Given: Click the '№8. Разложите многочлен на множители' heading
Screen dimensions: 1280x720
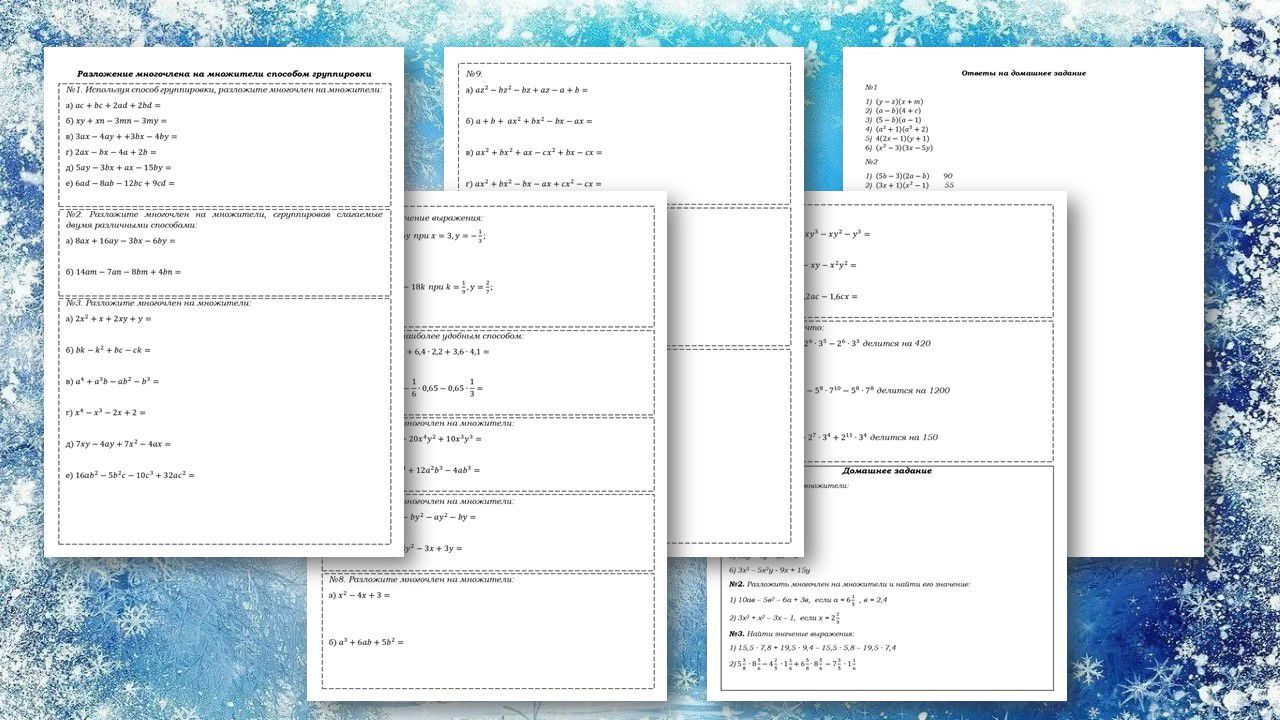Looking at the screenshot, I should pos(421,579).
